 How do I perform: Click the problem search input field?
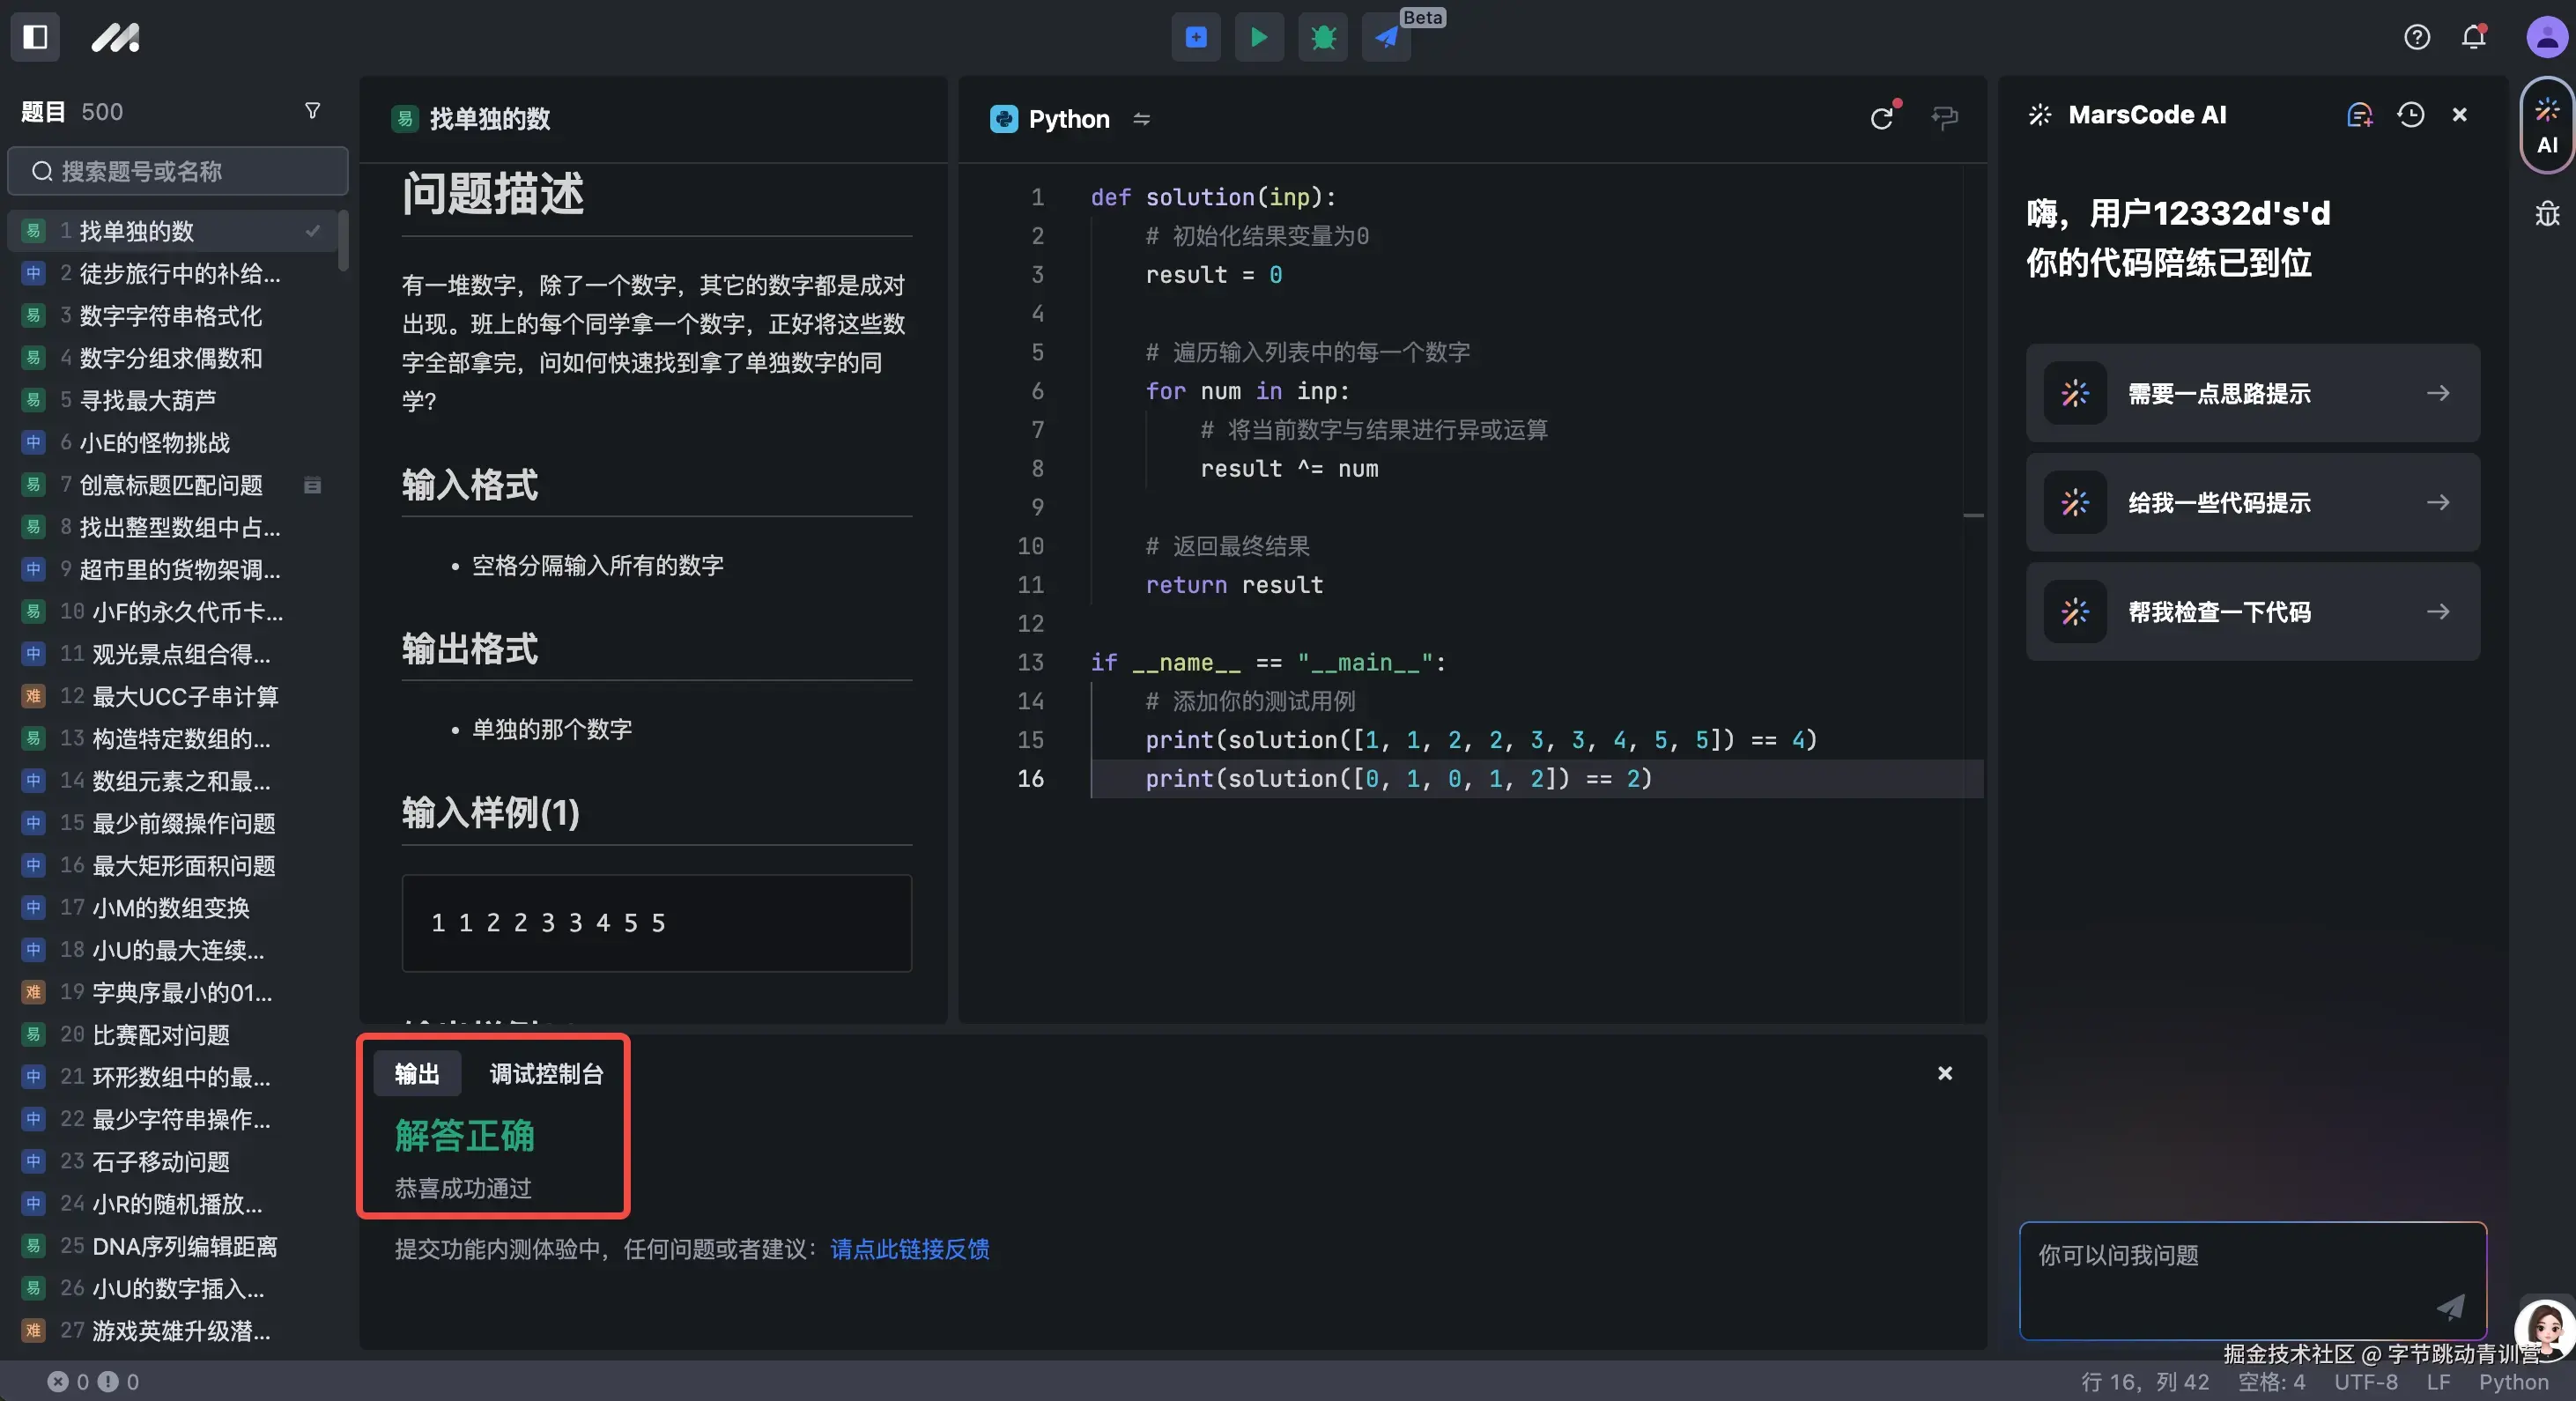click(x=178, y=171)
